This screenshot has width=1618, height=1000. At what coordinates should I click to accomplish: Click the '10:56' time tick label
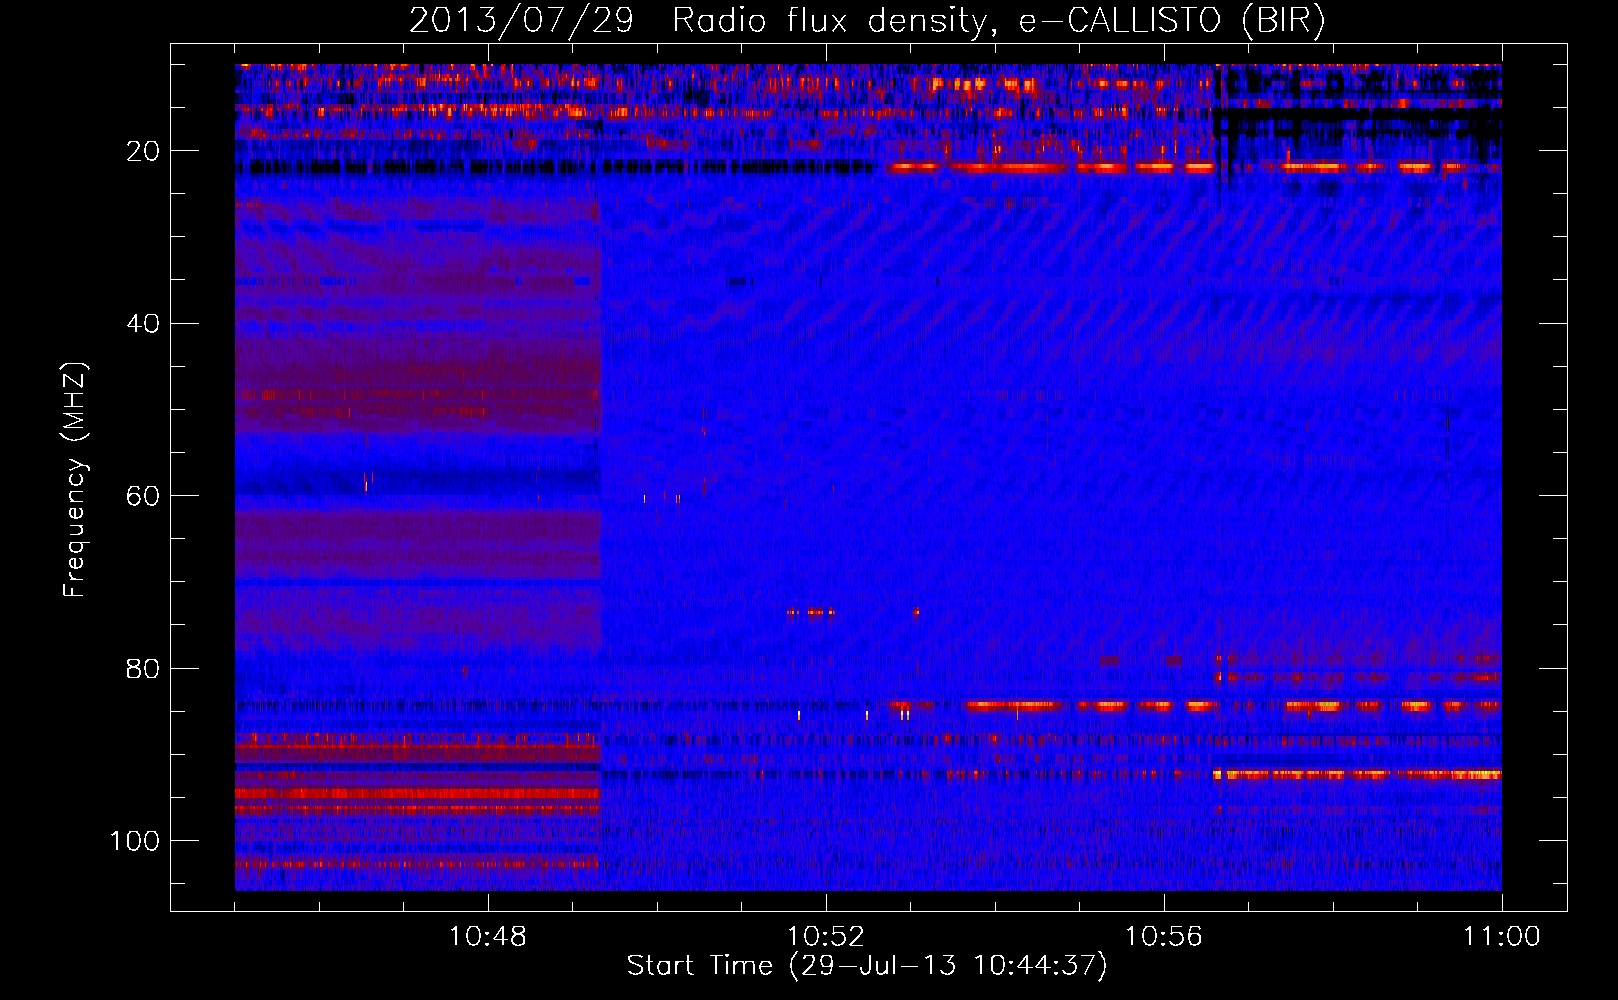(1163, 937)
